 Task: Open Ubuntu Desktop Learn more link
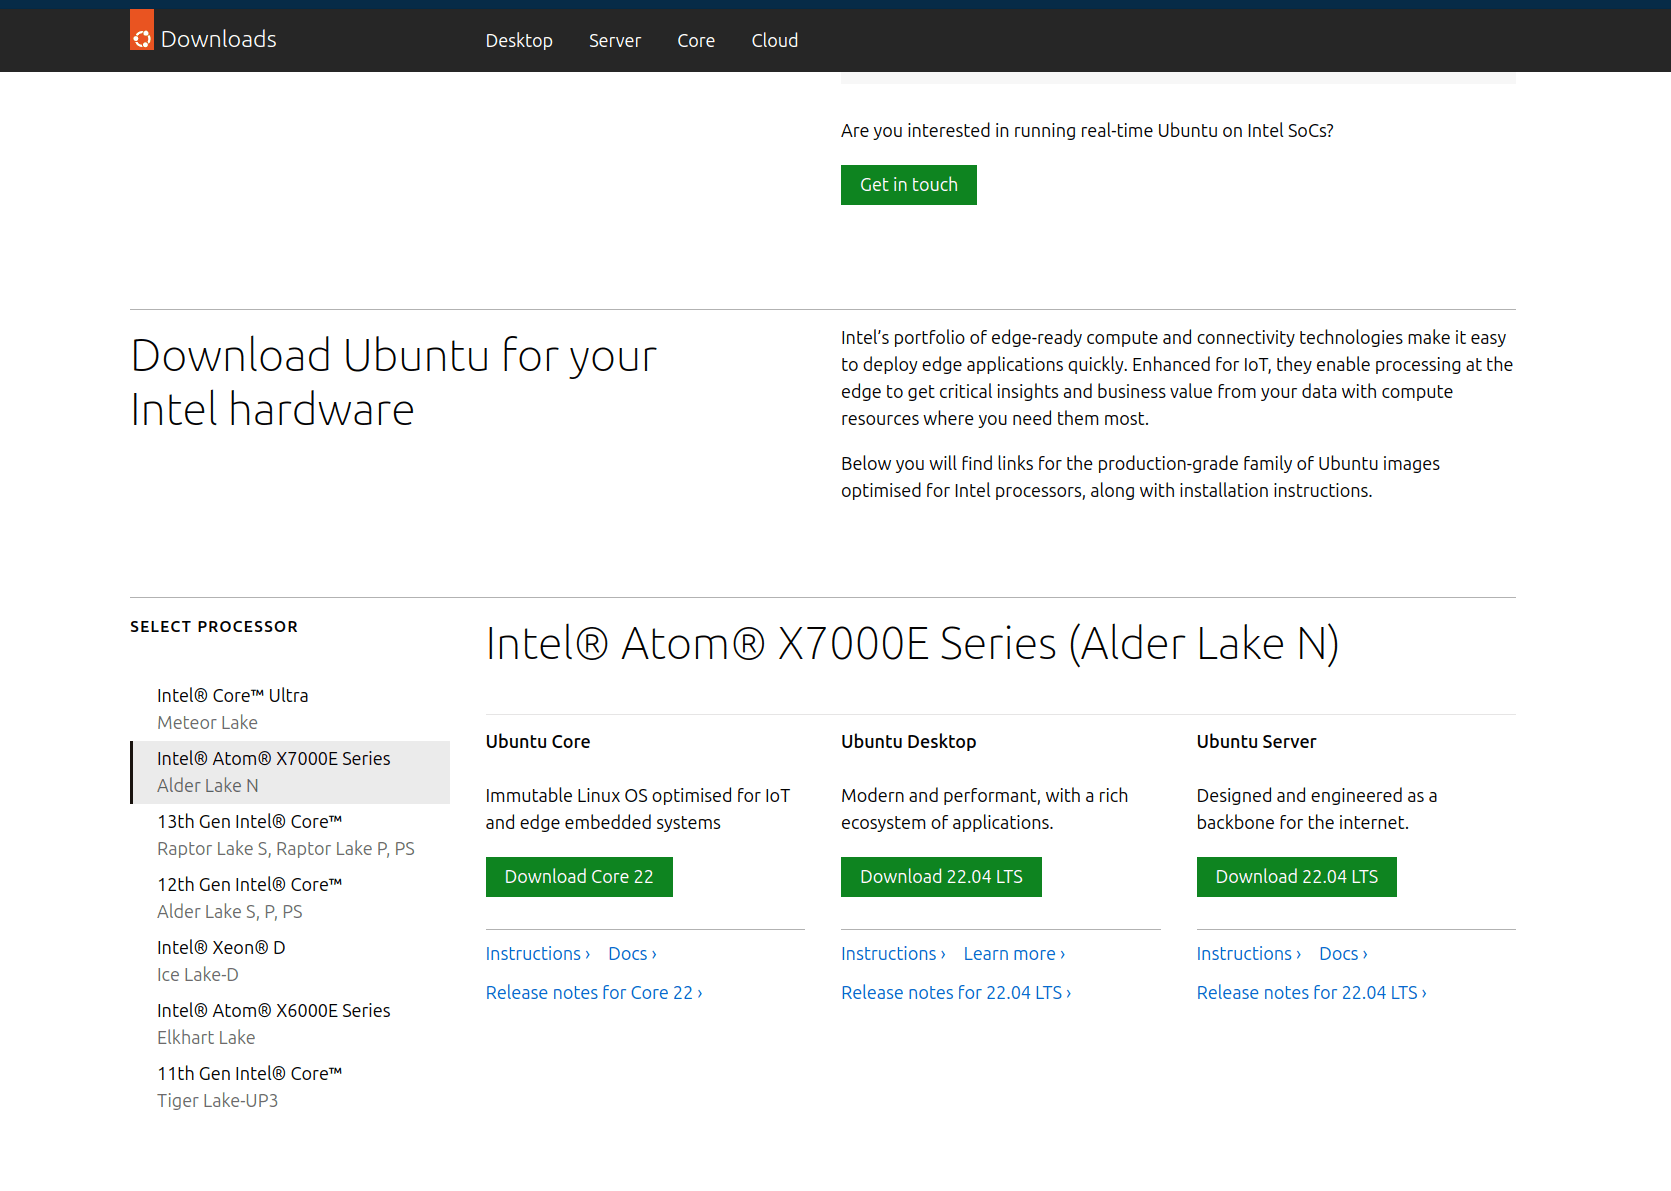point(1014,954)
